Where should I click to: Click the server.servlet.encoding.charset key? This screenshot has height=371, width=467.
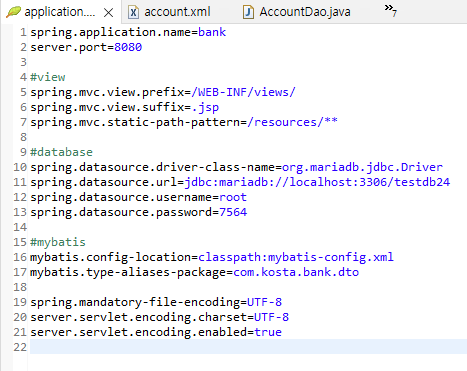[x=138, y=317]
